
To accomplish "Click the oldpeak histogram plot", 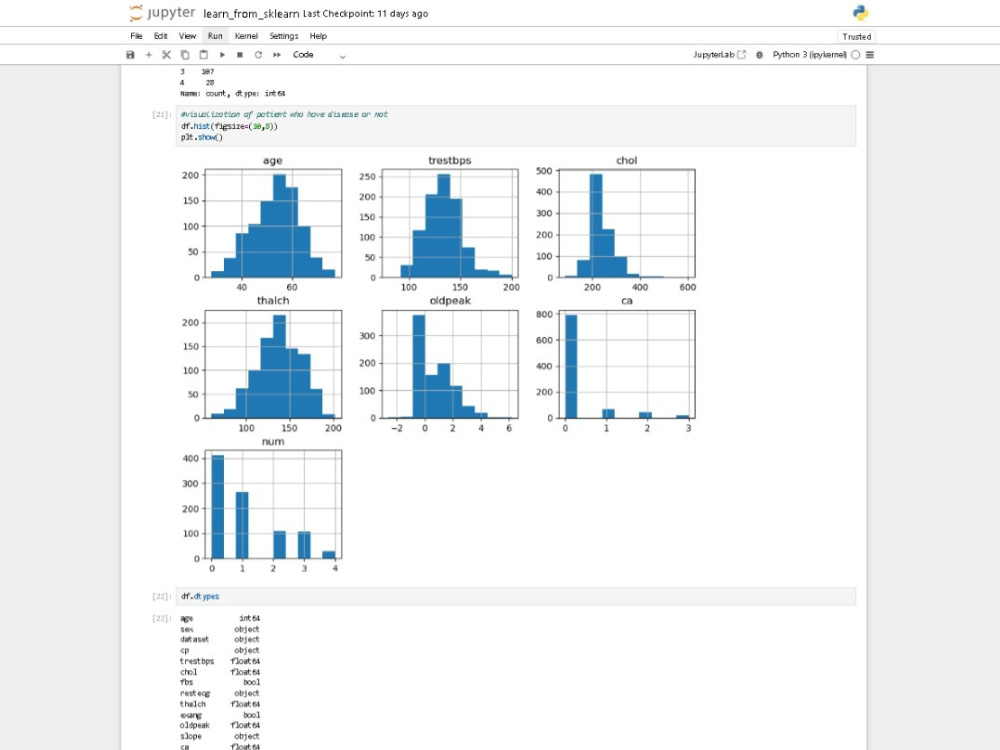I will tap(450, 364).
